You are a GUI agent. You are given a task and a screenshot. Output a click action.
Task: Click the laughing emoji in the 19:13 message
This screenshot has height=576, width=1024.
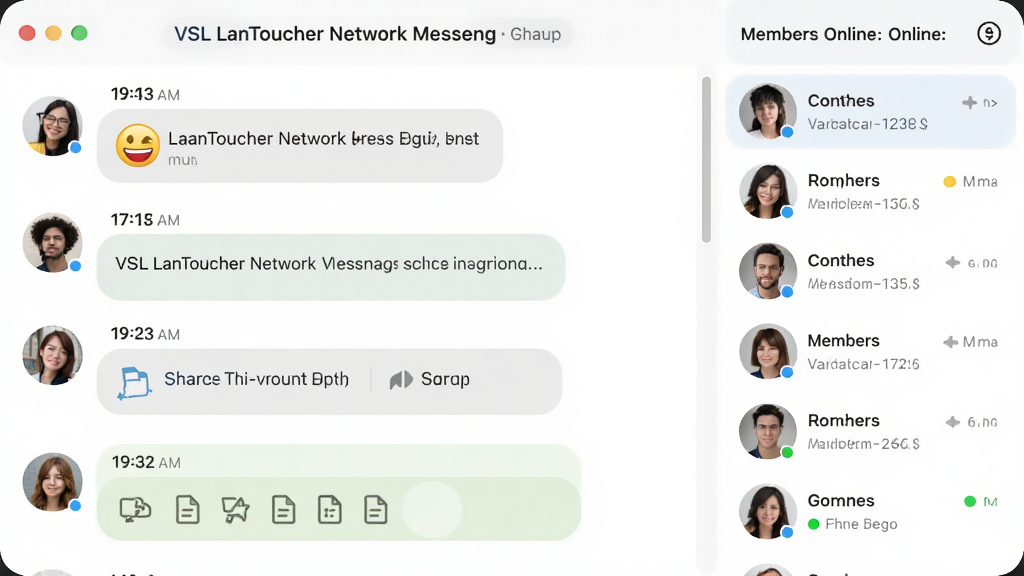click(x=138, y=146)
